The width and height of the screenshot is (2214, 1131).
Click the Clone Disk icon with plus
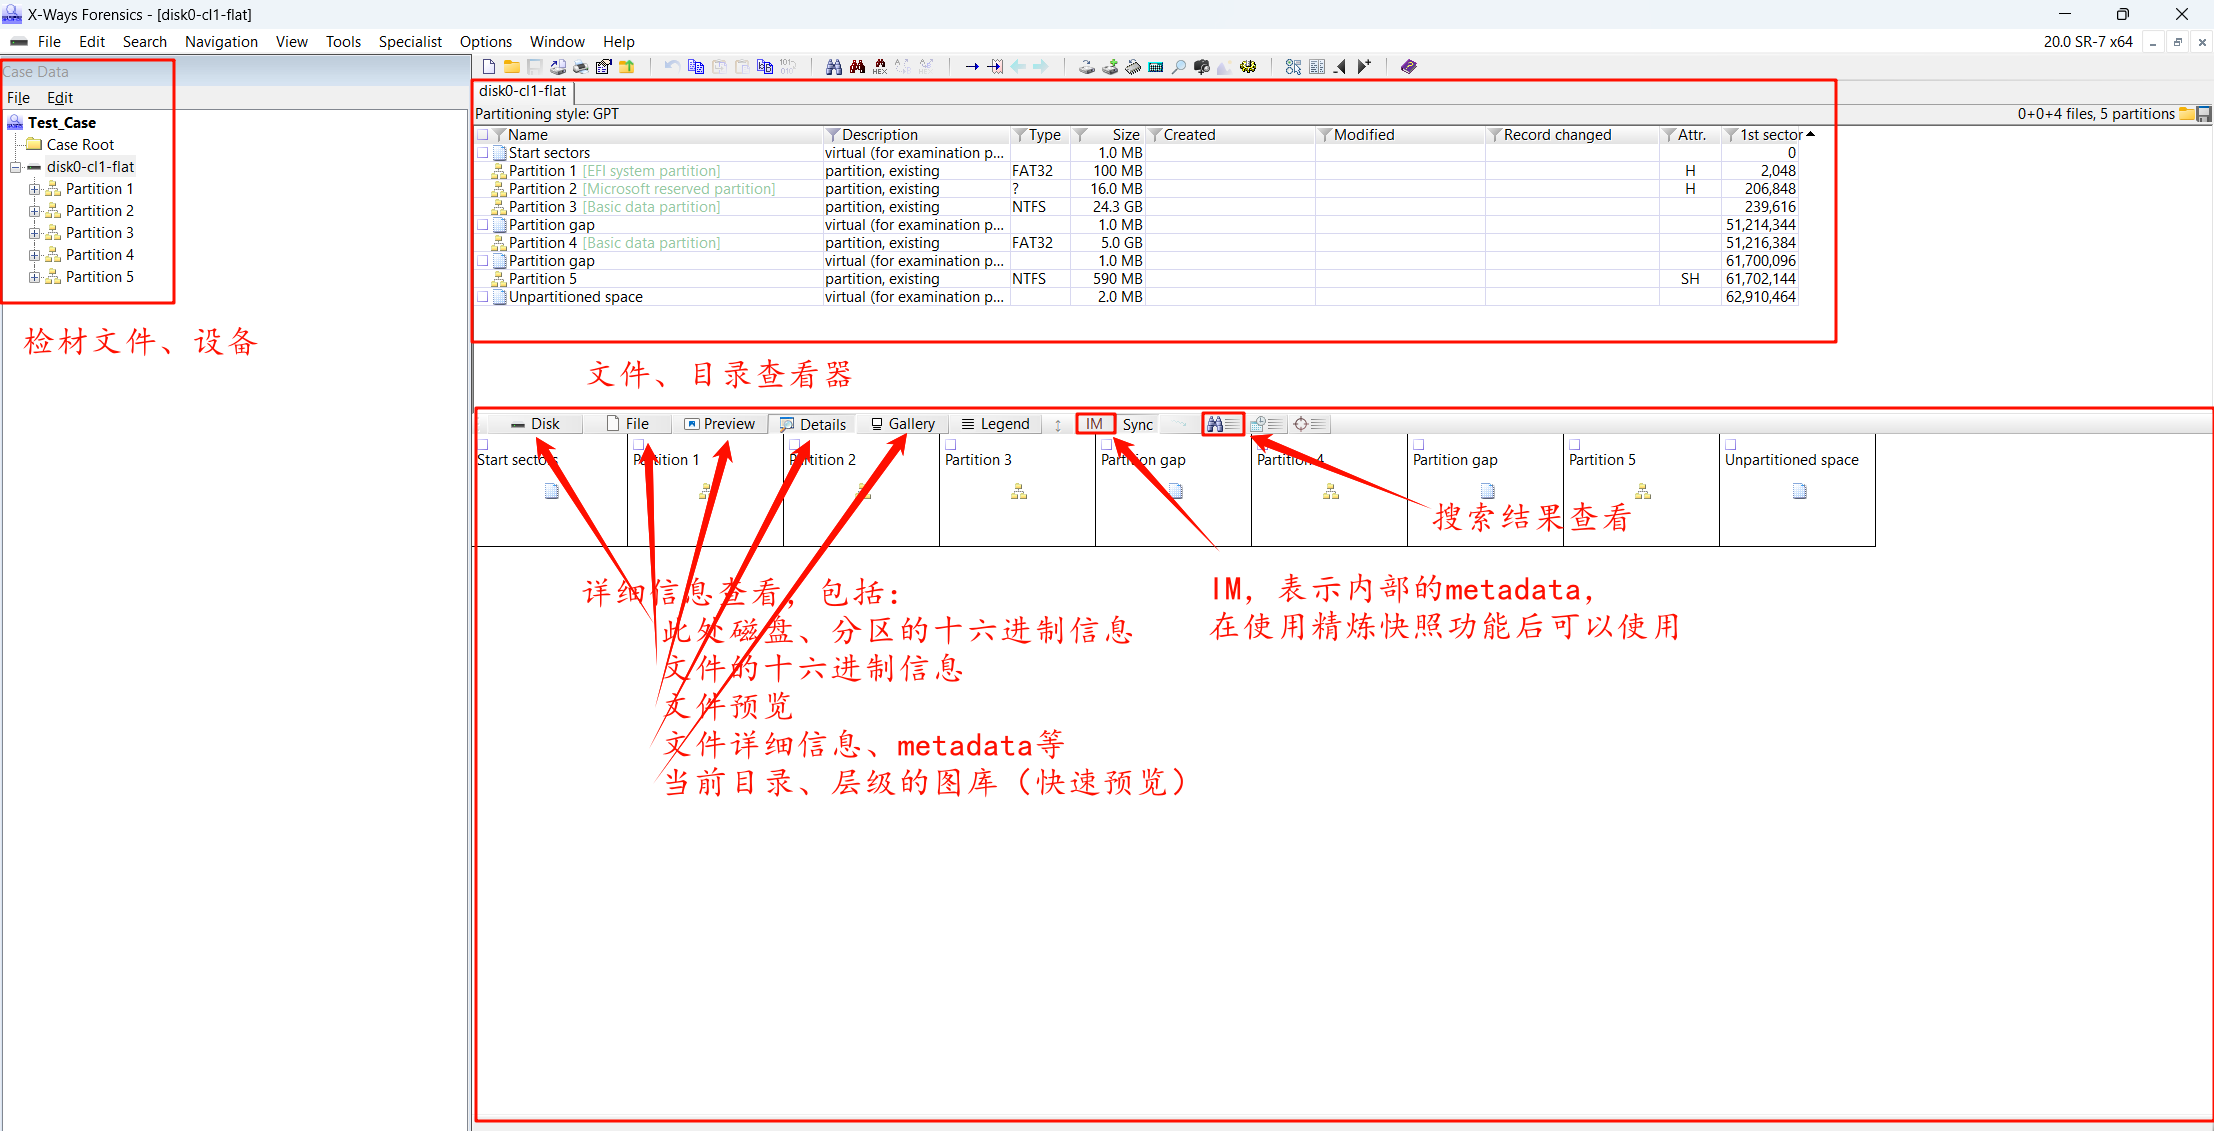coord(1110,67)
